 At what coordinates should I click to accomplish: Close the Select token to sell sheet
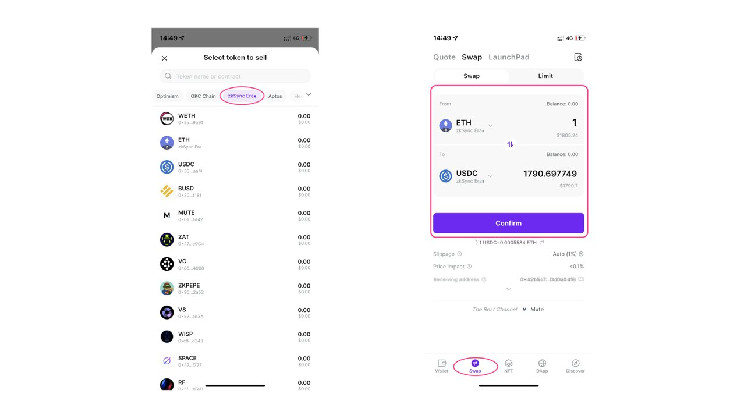164,58
